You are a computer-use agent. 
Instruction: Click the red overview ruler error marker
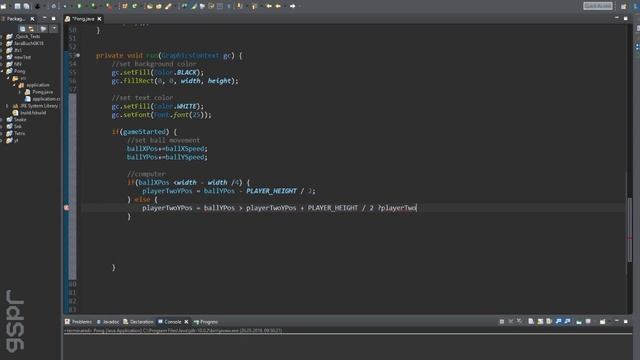pos(630,238)
